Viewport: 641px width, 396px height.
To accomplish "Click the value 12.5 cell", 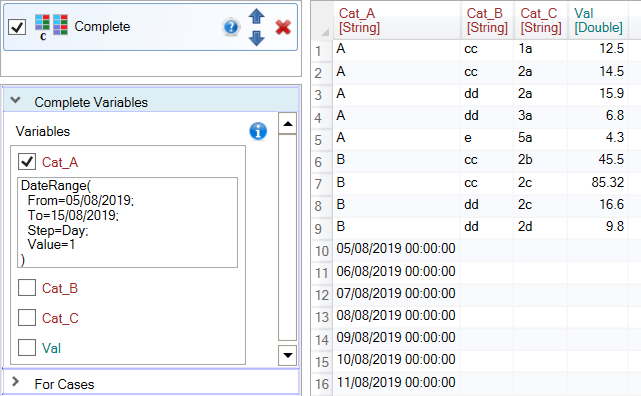I will click(x=598, y=49).
